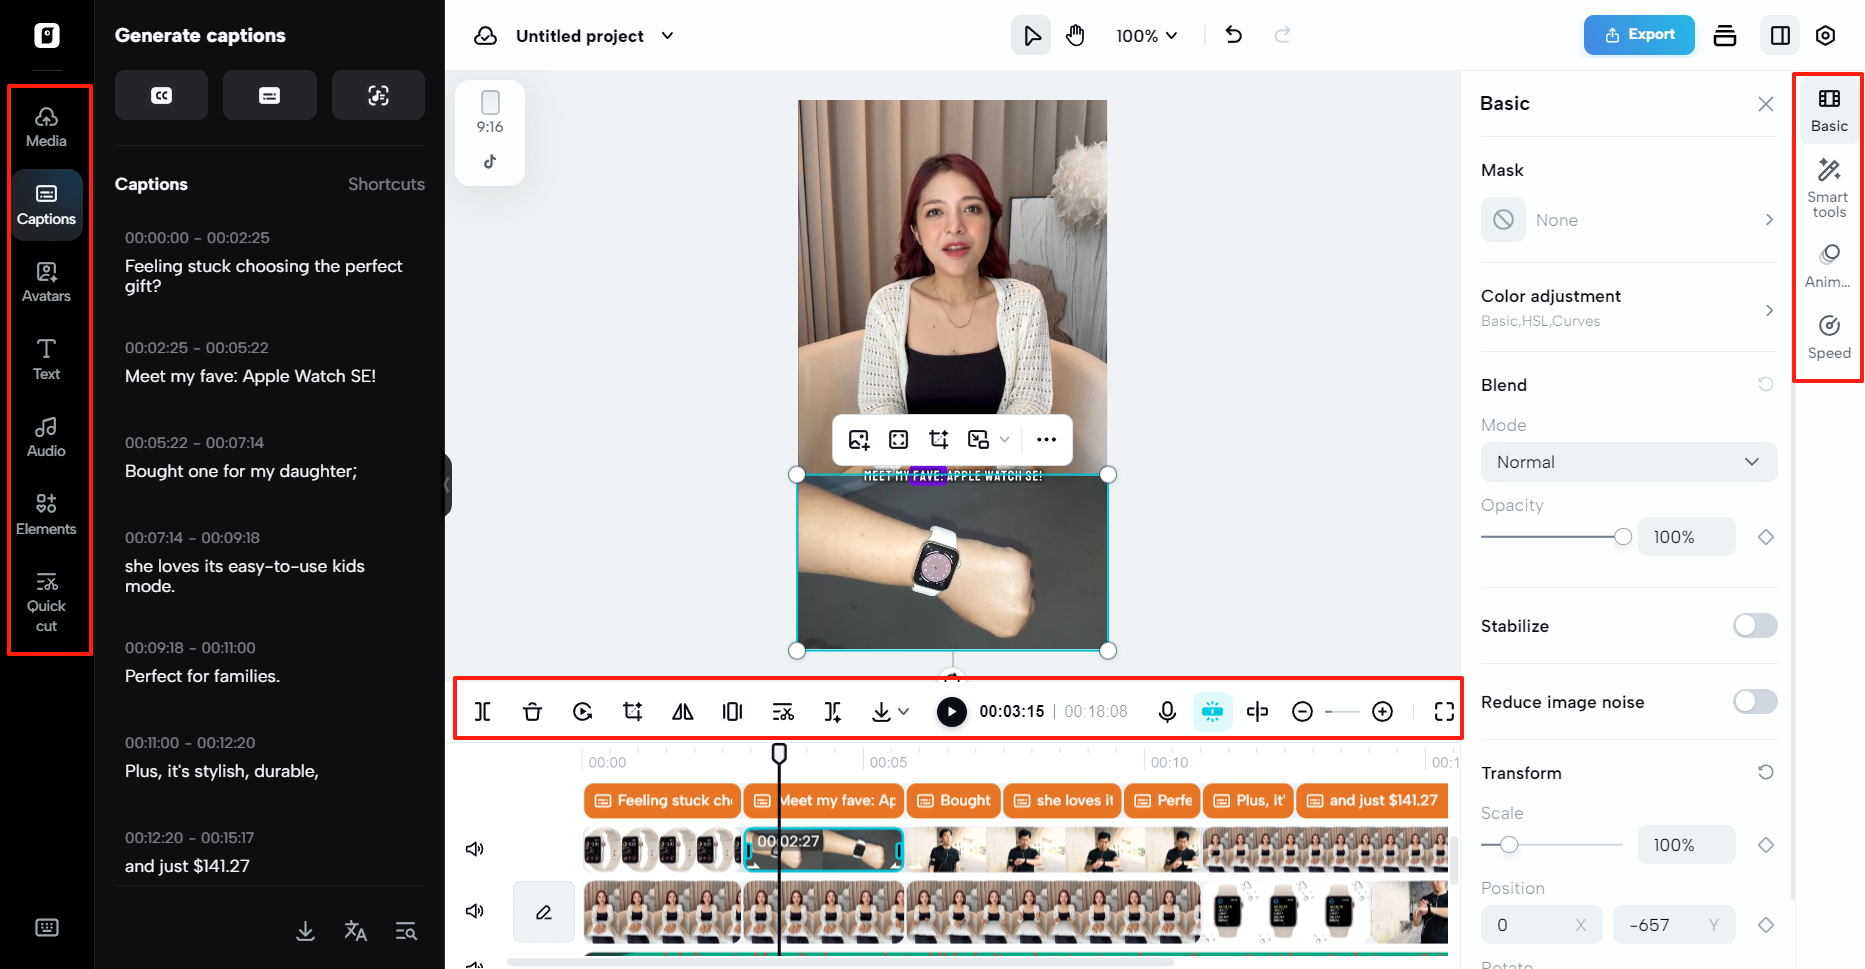Image resolution: width=1865 pixels, height=969 pixels.
Task: Open the Audio panel
Action: [x=46, y=438]
